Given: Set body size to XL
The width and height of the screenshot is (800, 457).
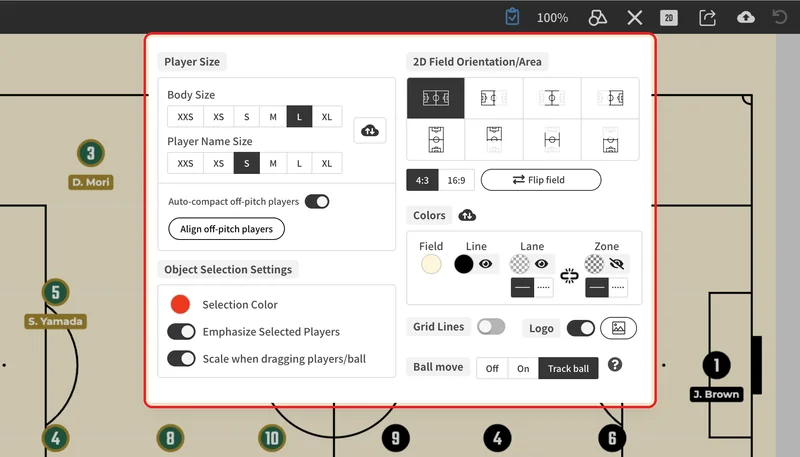Looking at the screenshot, I should (327, 117).
